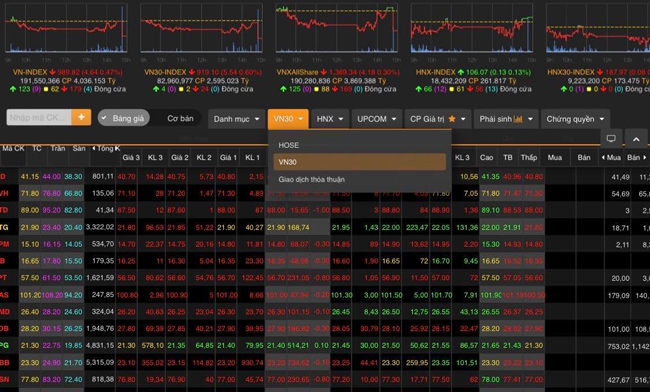Click the sell volume cell 223,47
Image resolution: width=650 pixels, height=392 pixels.
coord(417,227)
